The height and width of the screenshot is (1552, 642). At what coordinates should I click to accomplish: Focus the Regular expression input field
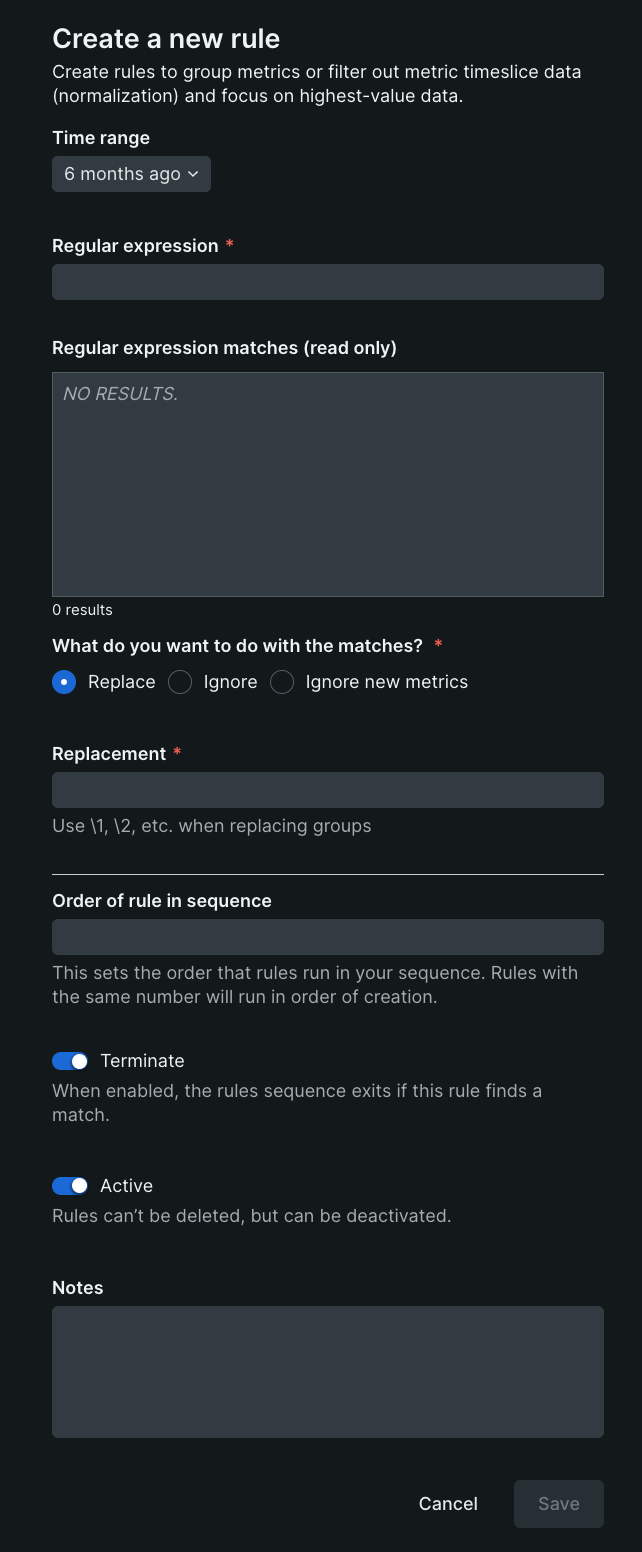327,282
